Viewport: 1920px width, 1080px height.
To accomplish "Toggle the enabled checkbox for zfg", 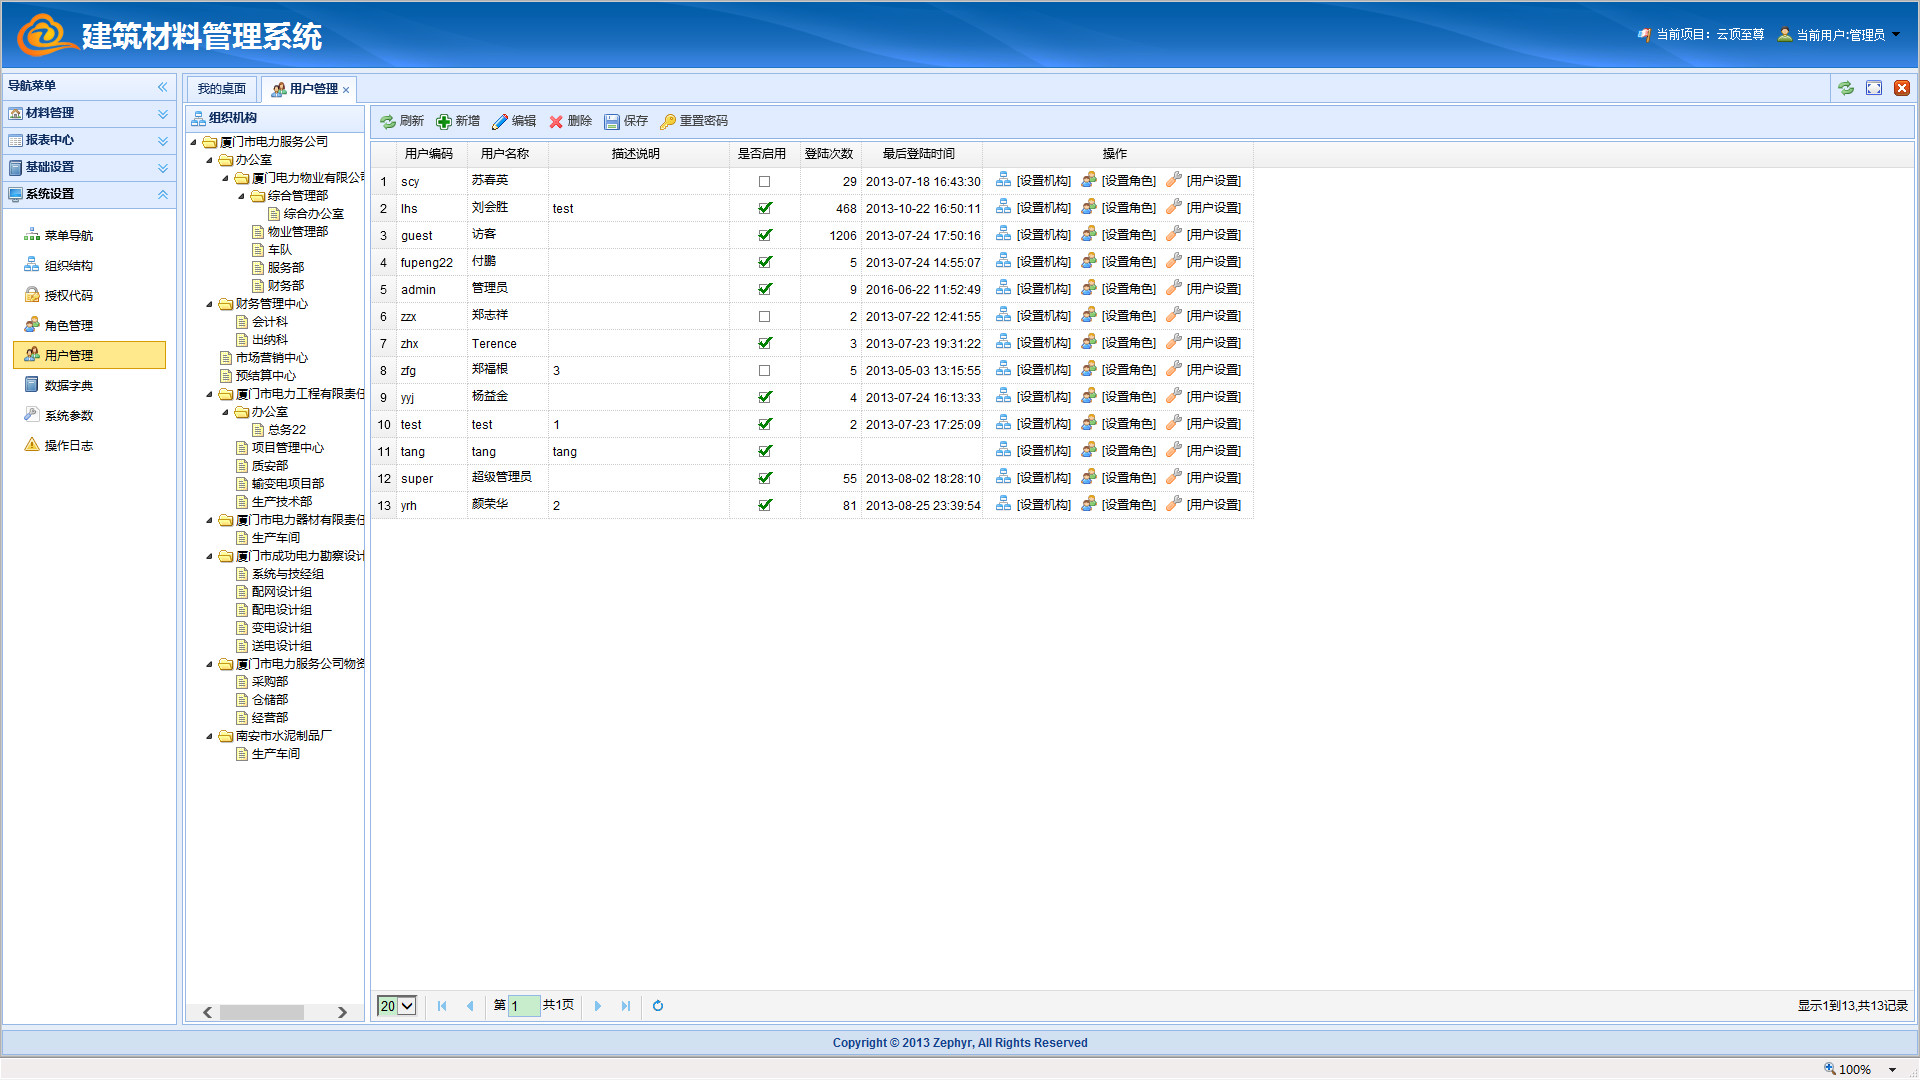I will point(765,371).
